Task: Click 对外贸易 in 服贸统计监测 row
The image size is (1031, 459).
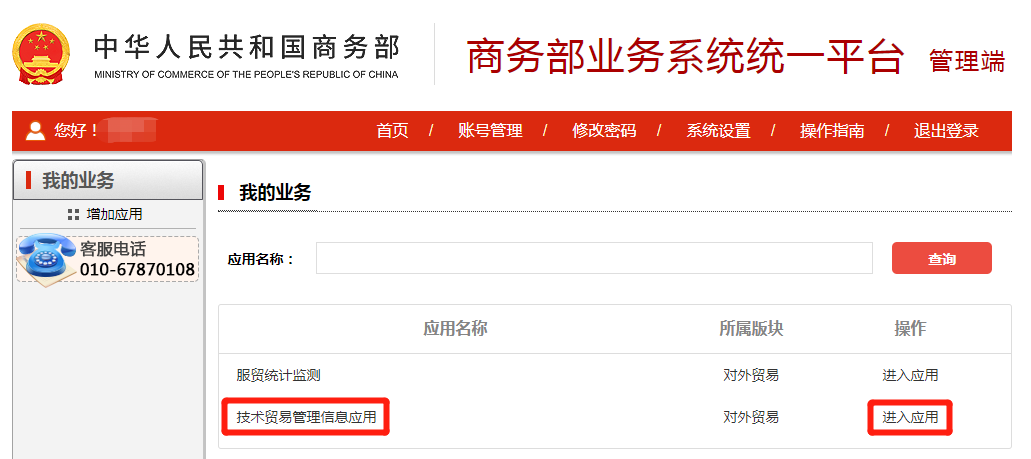Action: click(751, 375)
